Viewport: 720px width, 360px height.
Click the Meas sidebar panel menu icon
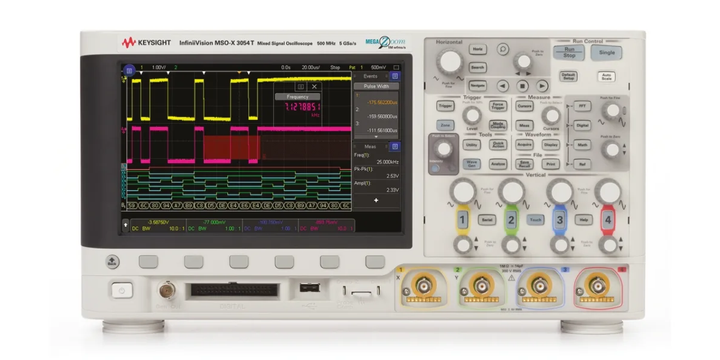[395, 146]
